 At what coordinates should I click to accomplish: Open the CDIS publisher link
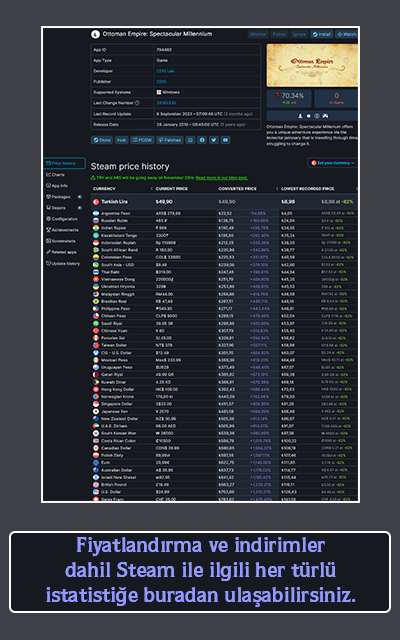pyautogui.click(x=161, y=82)
